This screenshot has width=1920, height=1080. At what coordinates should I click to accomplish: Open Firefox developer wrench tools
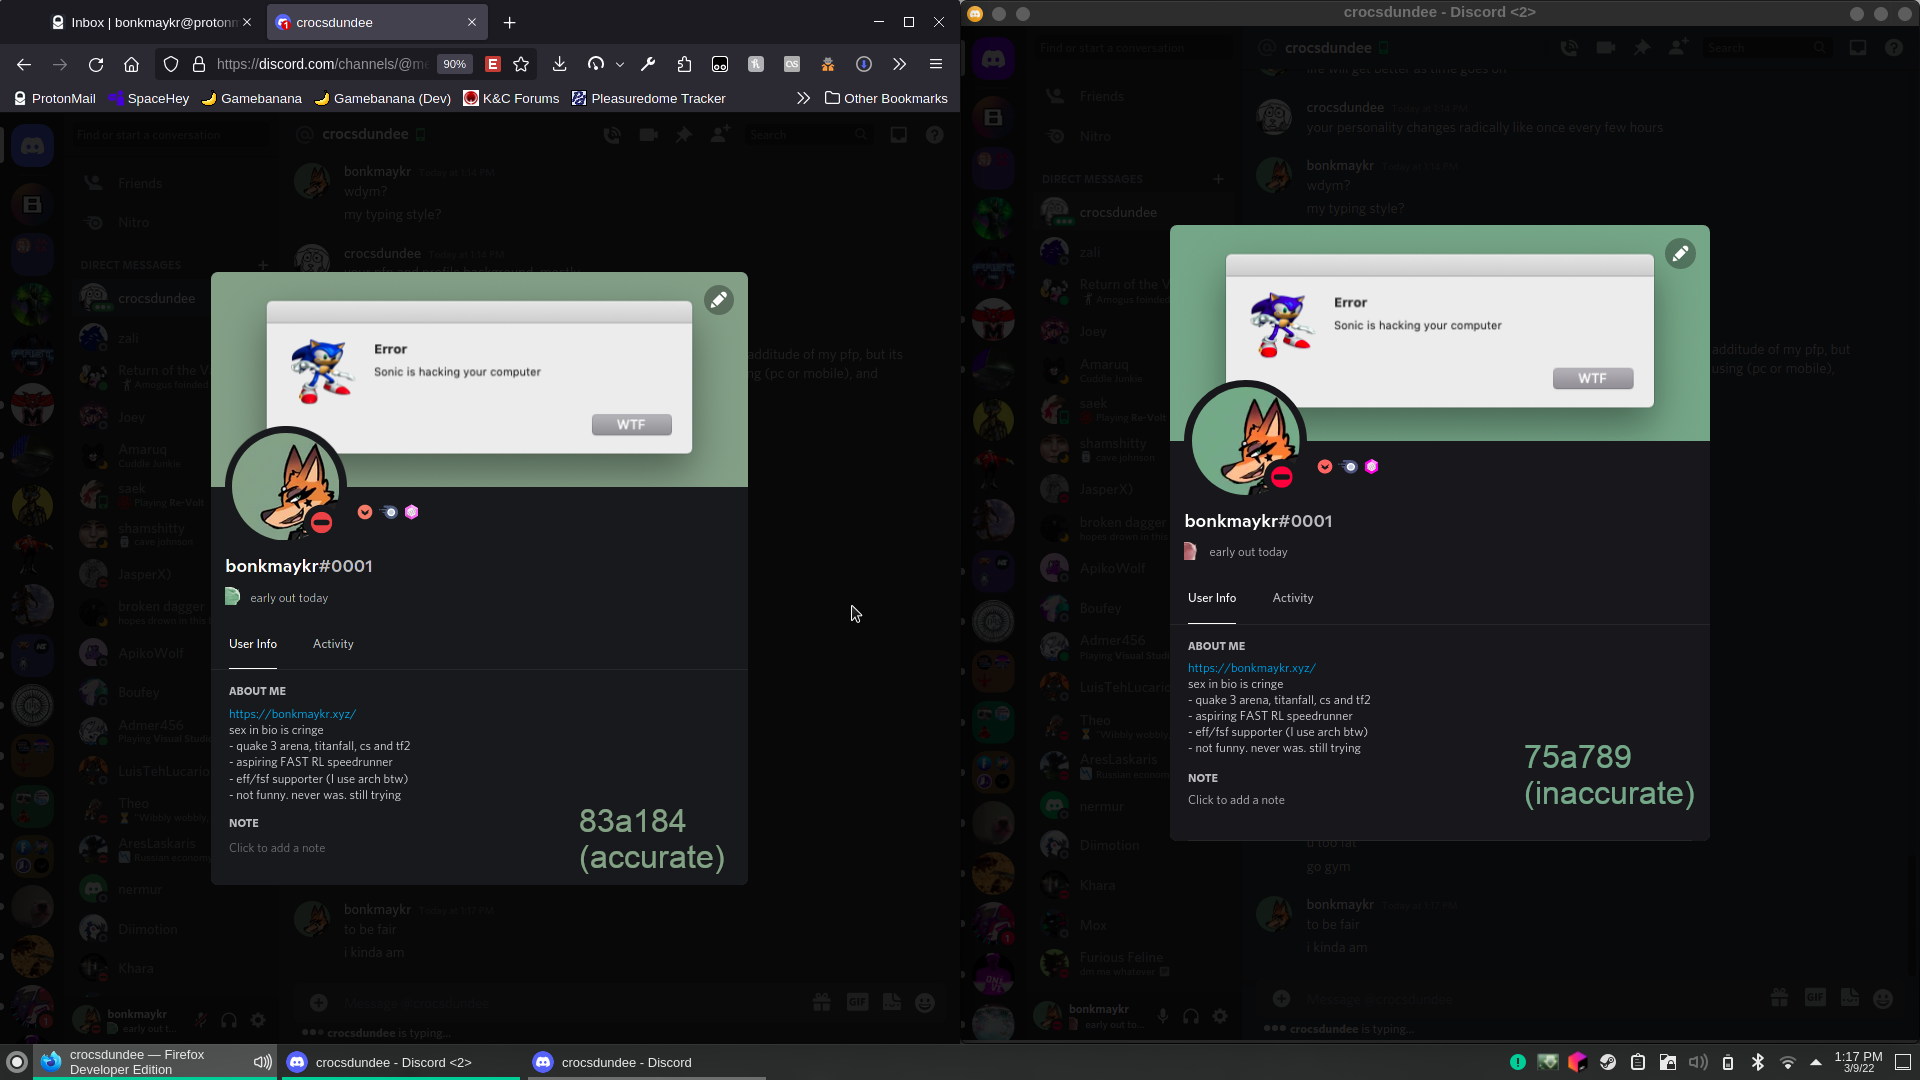(648, 64)
